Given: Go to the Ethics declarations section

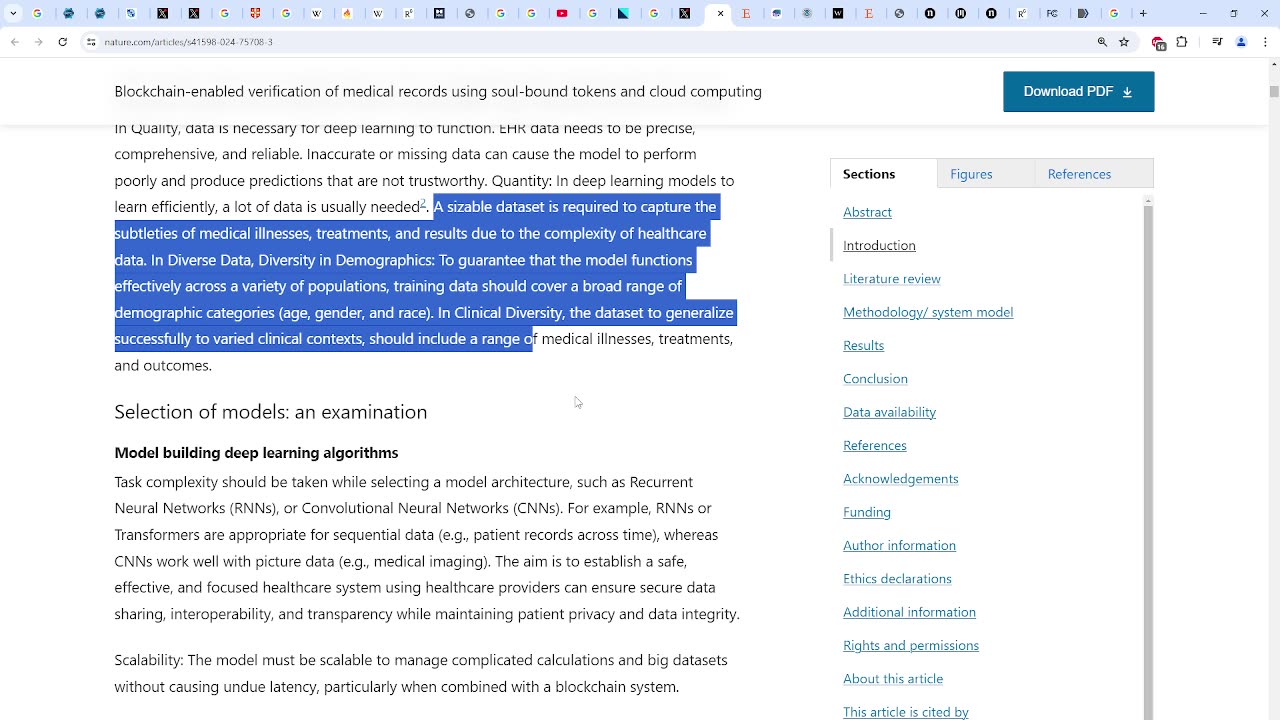Looking at the screenshot, I should pos(897,579).
